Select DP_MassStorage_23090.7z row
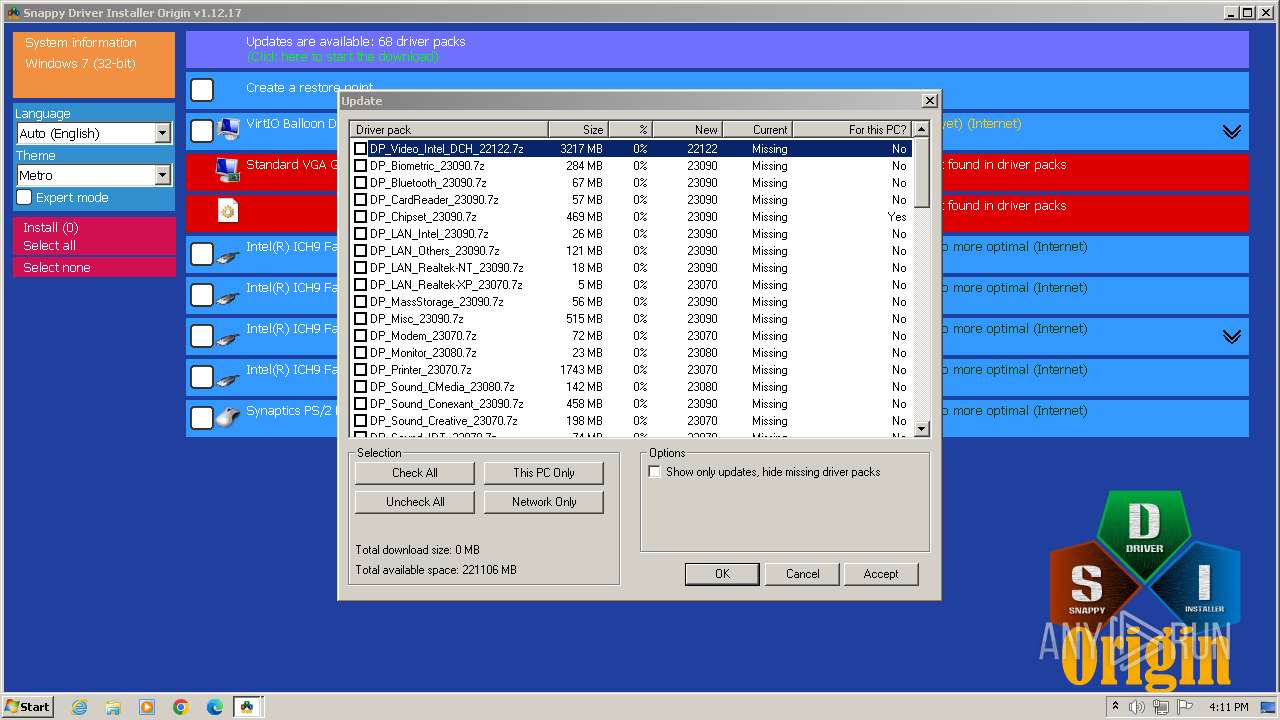Screen dimensions: 1280x720 point(631,302)
